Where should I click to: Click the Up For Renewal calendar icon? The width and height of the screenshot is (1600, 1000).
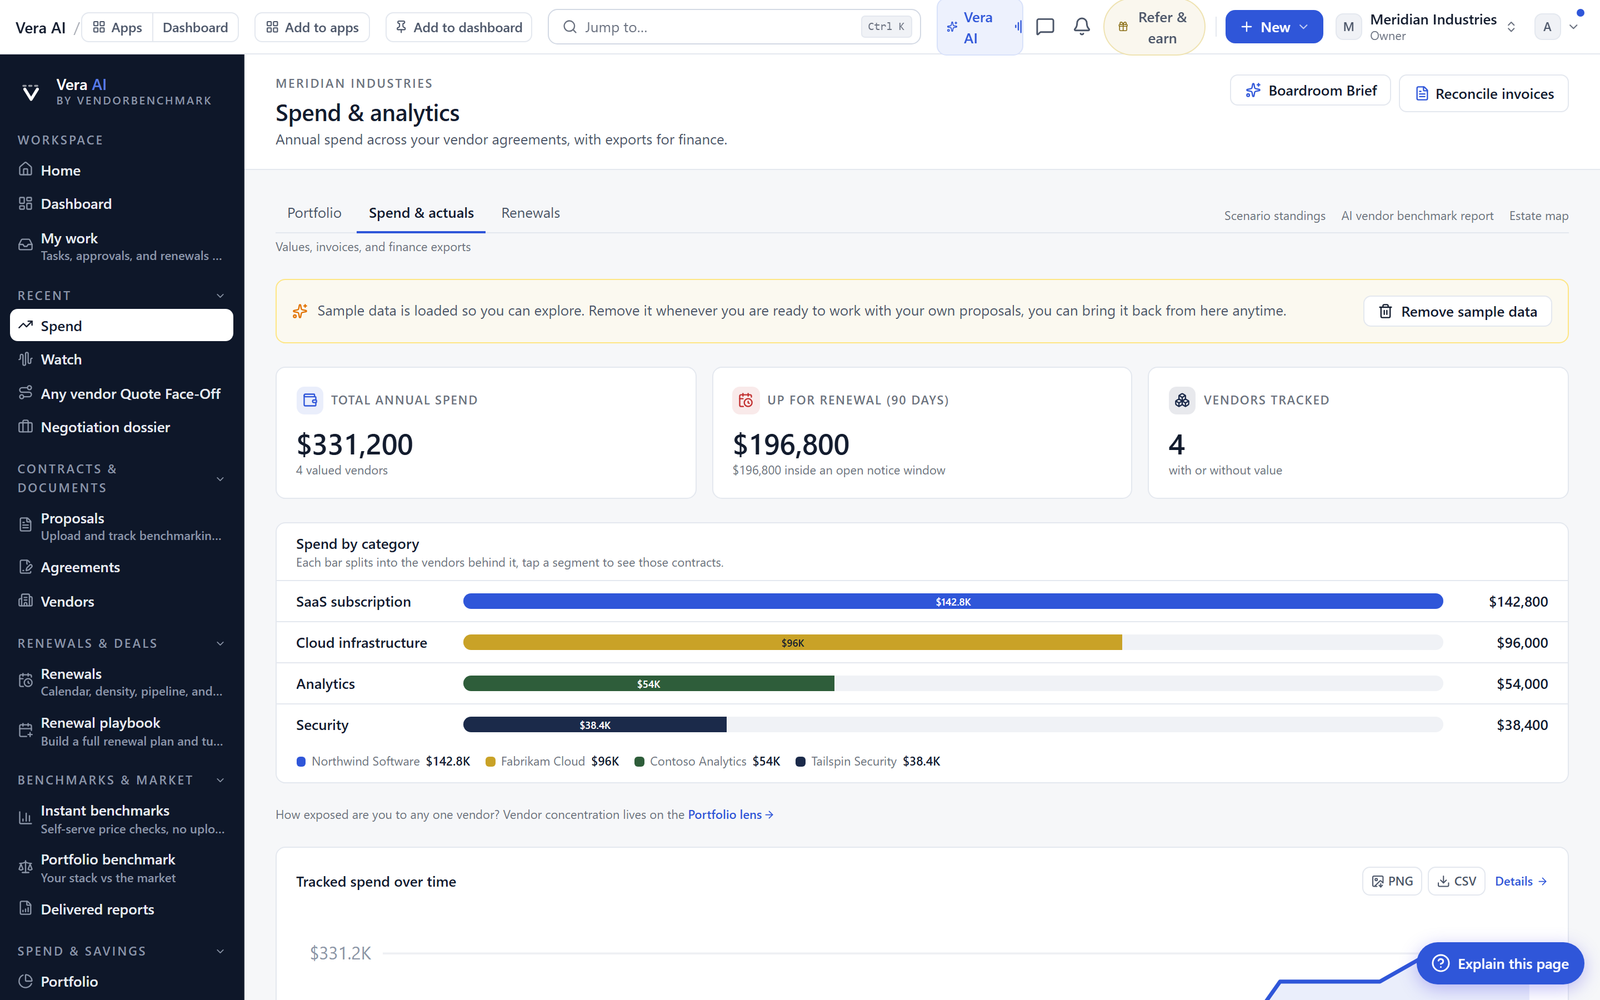coord(746,400)
